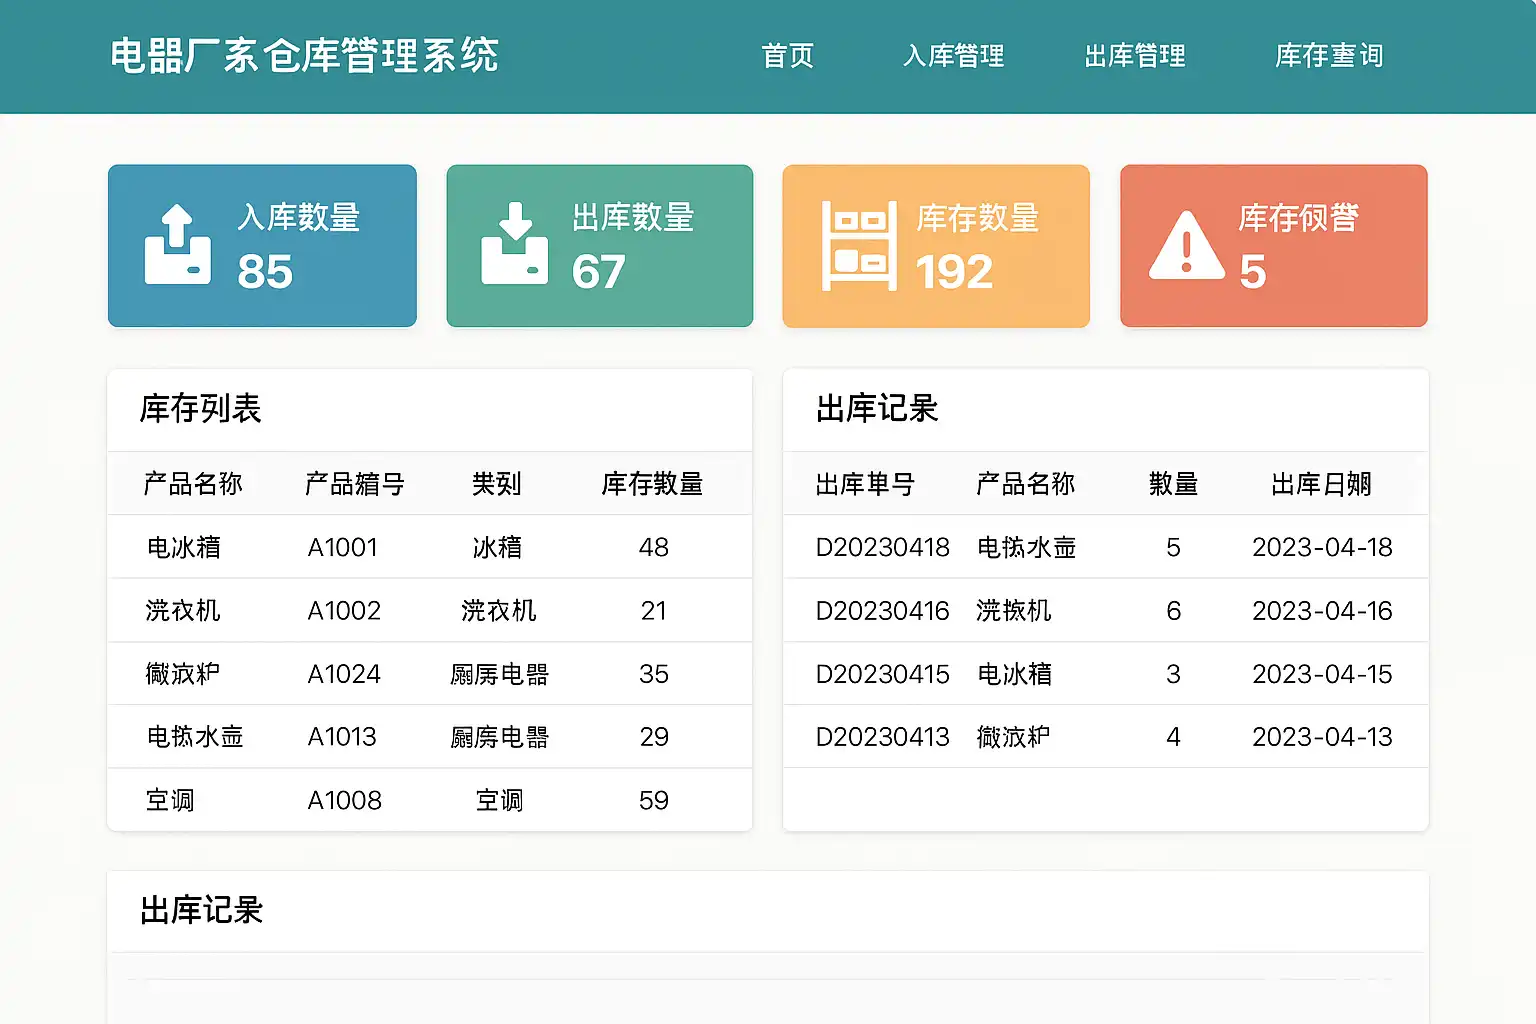The height and width of the screenshot is (1024, 1536).
Task: Open outbound order D20230416
Action: pyautogui.click(x=882, y=611)
